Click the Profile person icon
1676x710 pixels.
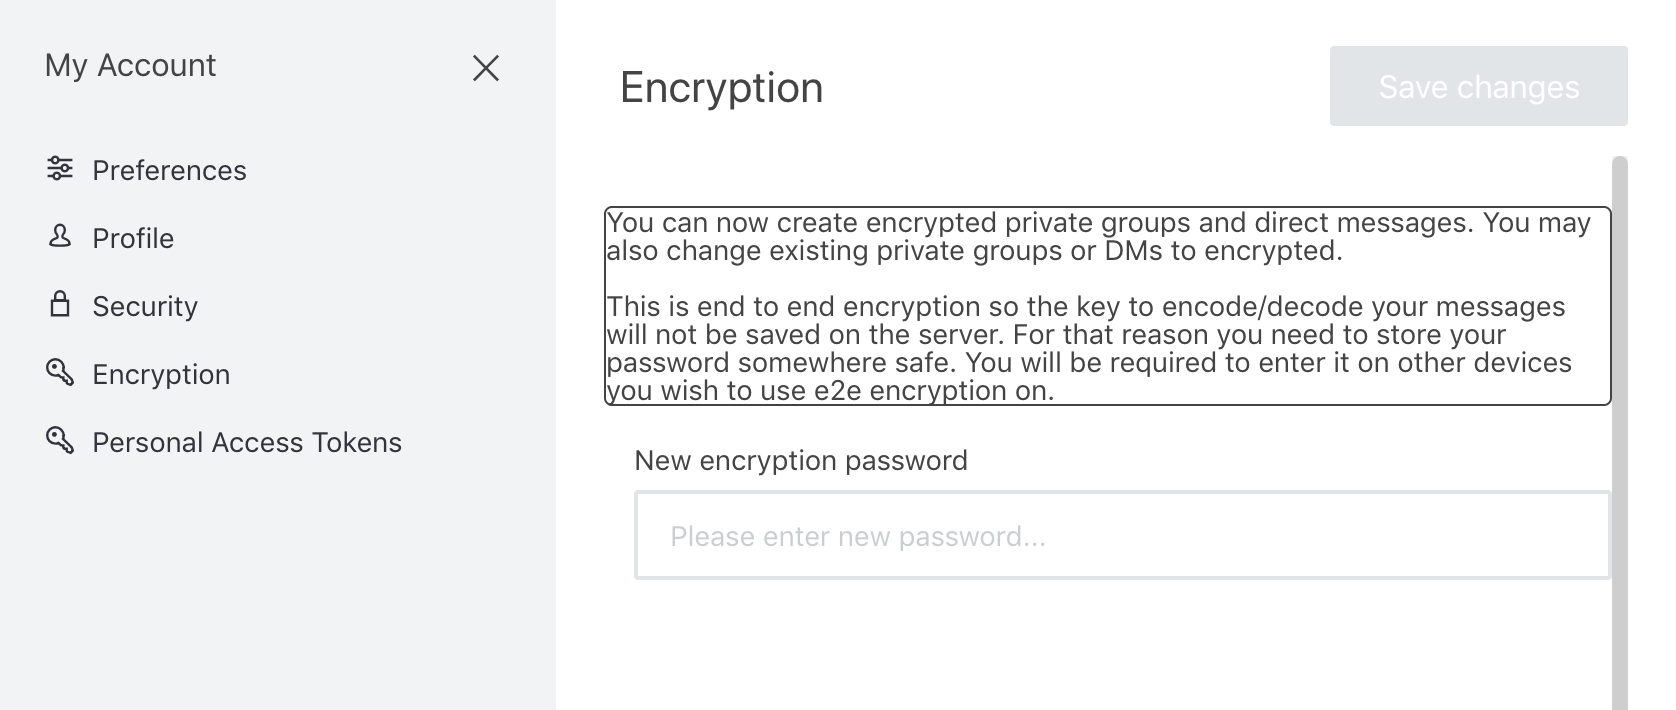[60, 237]
